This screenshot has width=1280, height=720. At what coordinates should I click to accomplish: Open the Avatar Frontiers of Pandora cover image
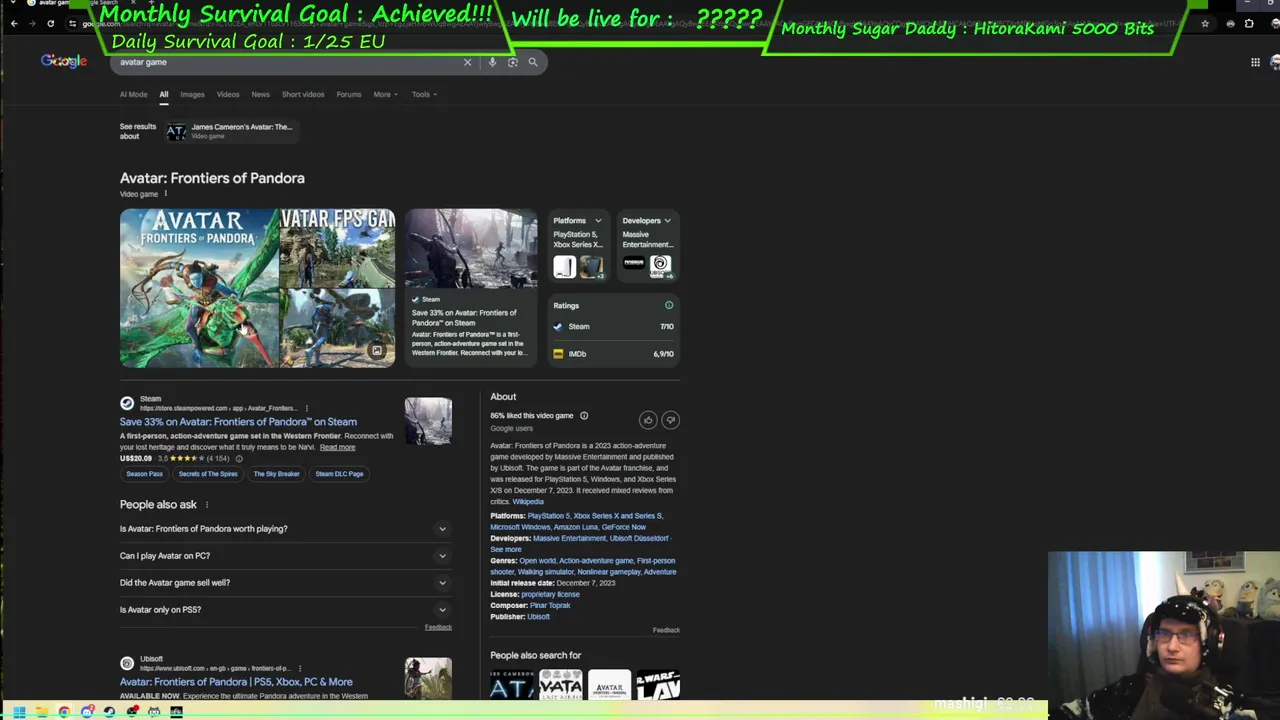click(199, 288)
